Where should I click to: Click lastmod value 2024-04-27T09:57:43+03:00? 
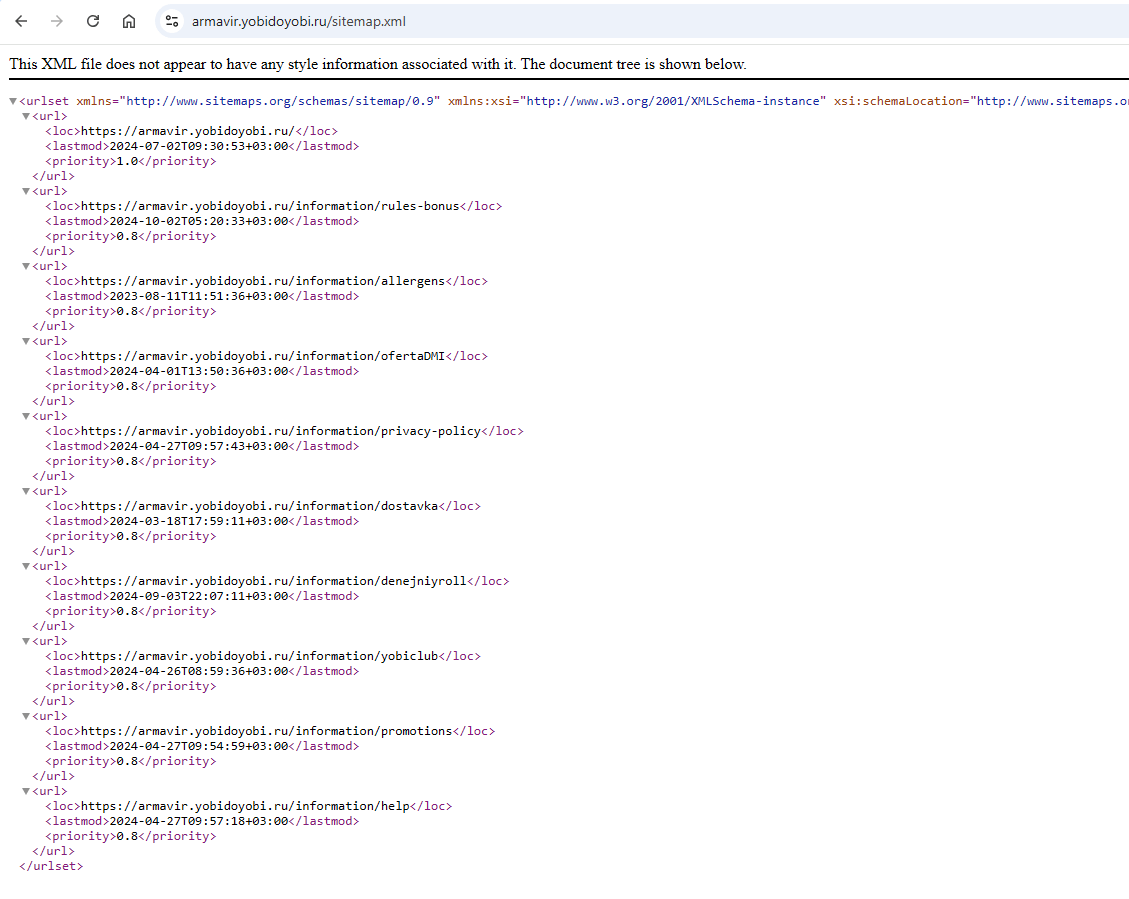(x=199, y=446)
